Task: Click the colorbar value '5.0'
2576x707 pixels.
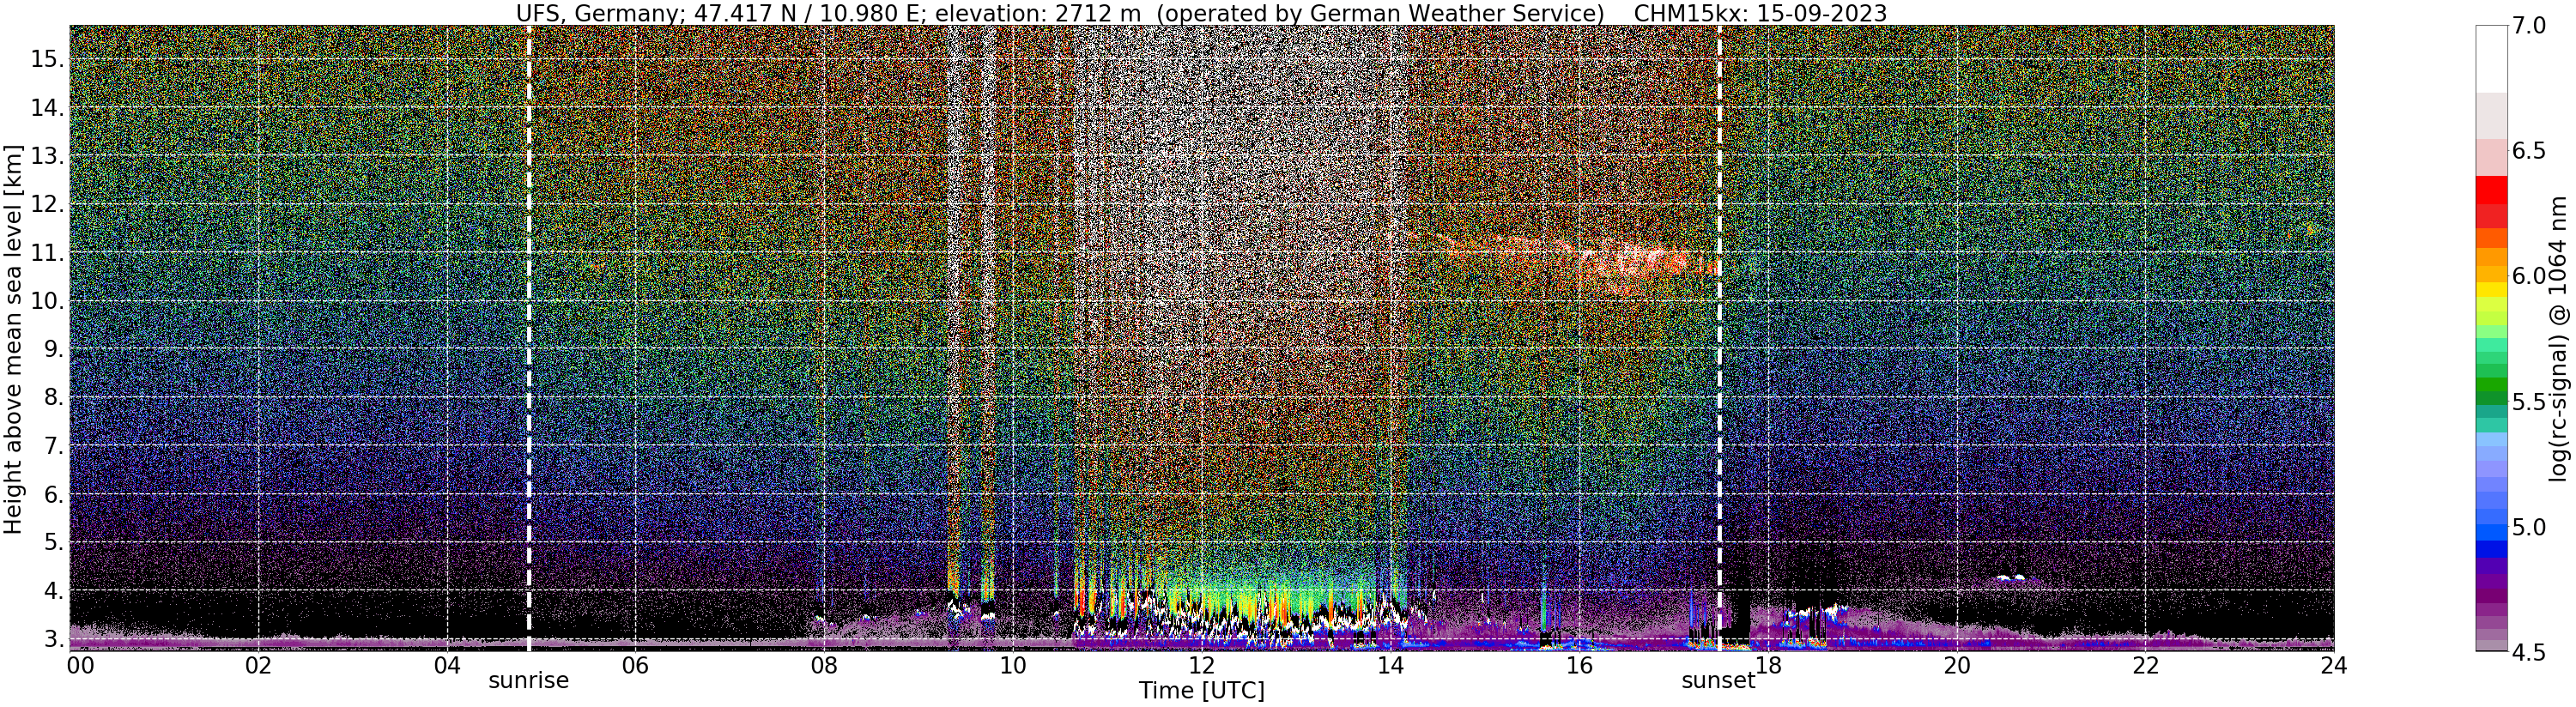Action: point(2530,527)
